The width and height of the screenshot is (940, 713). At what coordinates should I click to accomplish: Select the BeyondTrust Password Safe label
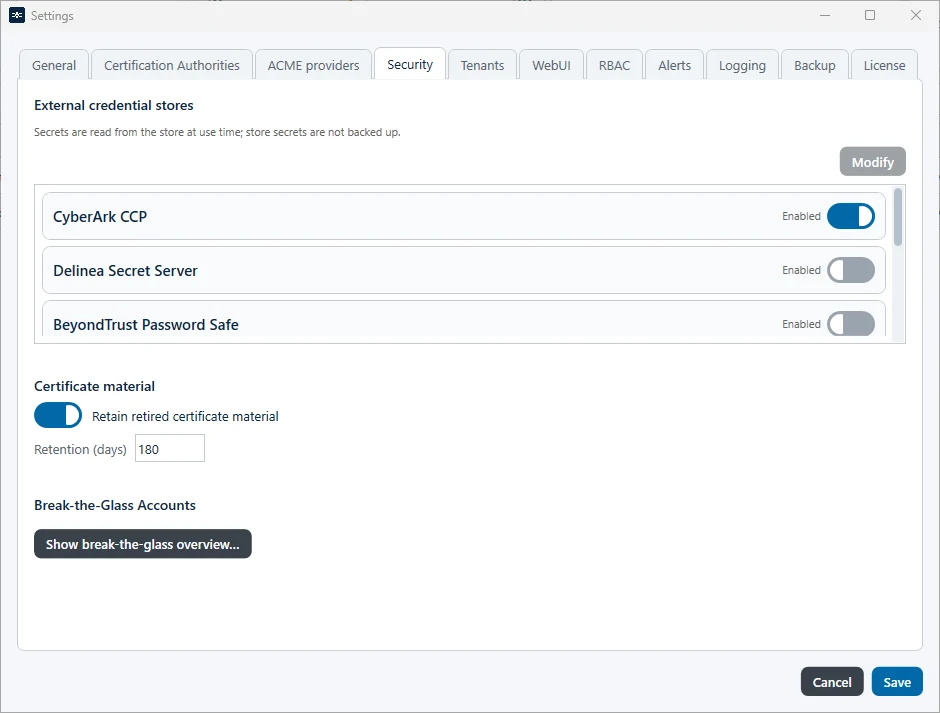click(146, 324)
